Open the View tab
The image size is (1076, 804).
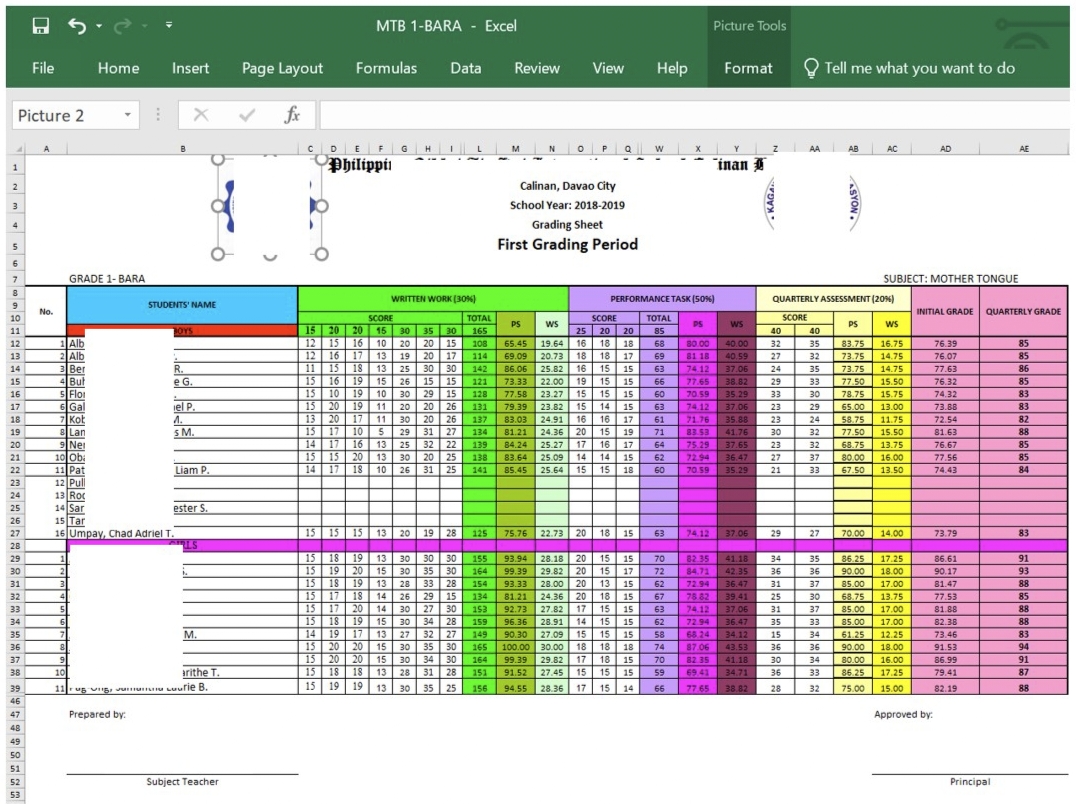point(608,68)
